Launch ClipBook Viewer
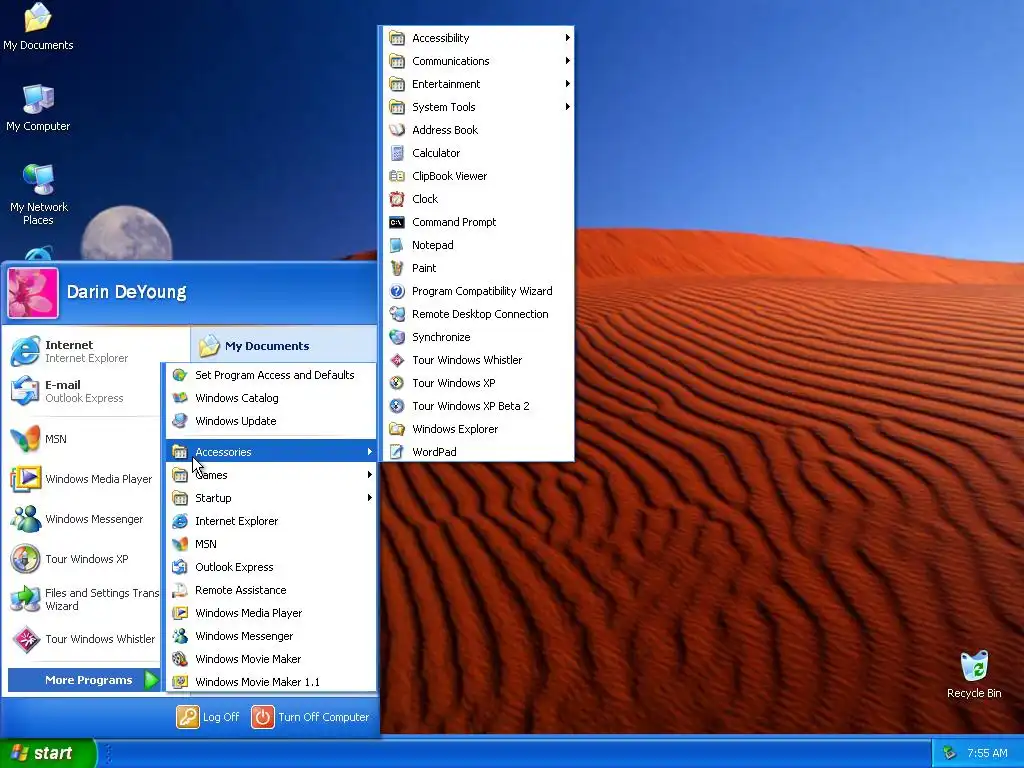This screenshot has height=768, width=1024. point(479,176)
